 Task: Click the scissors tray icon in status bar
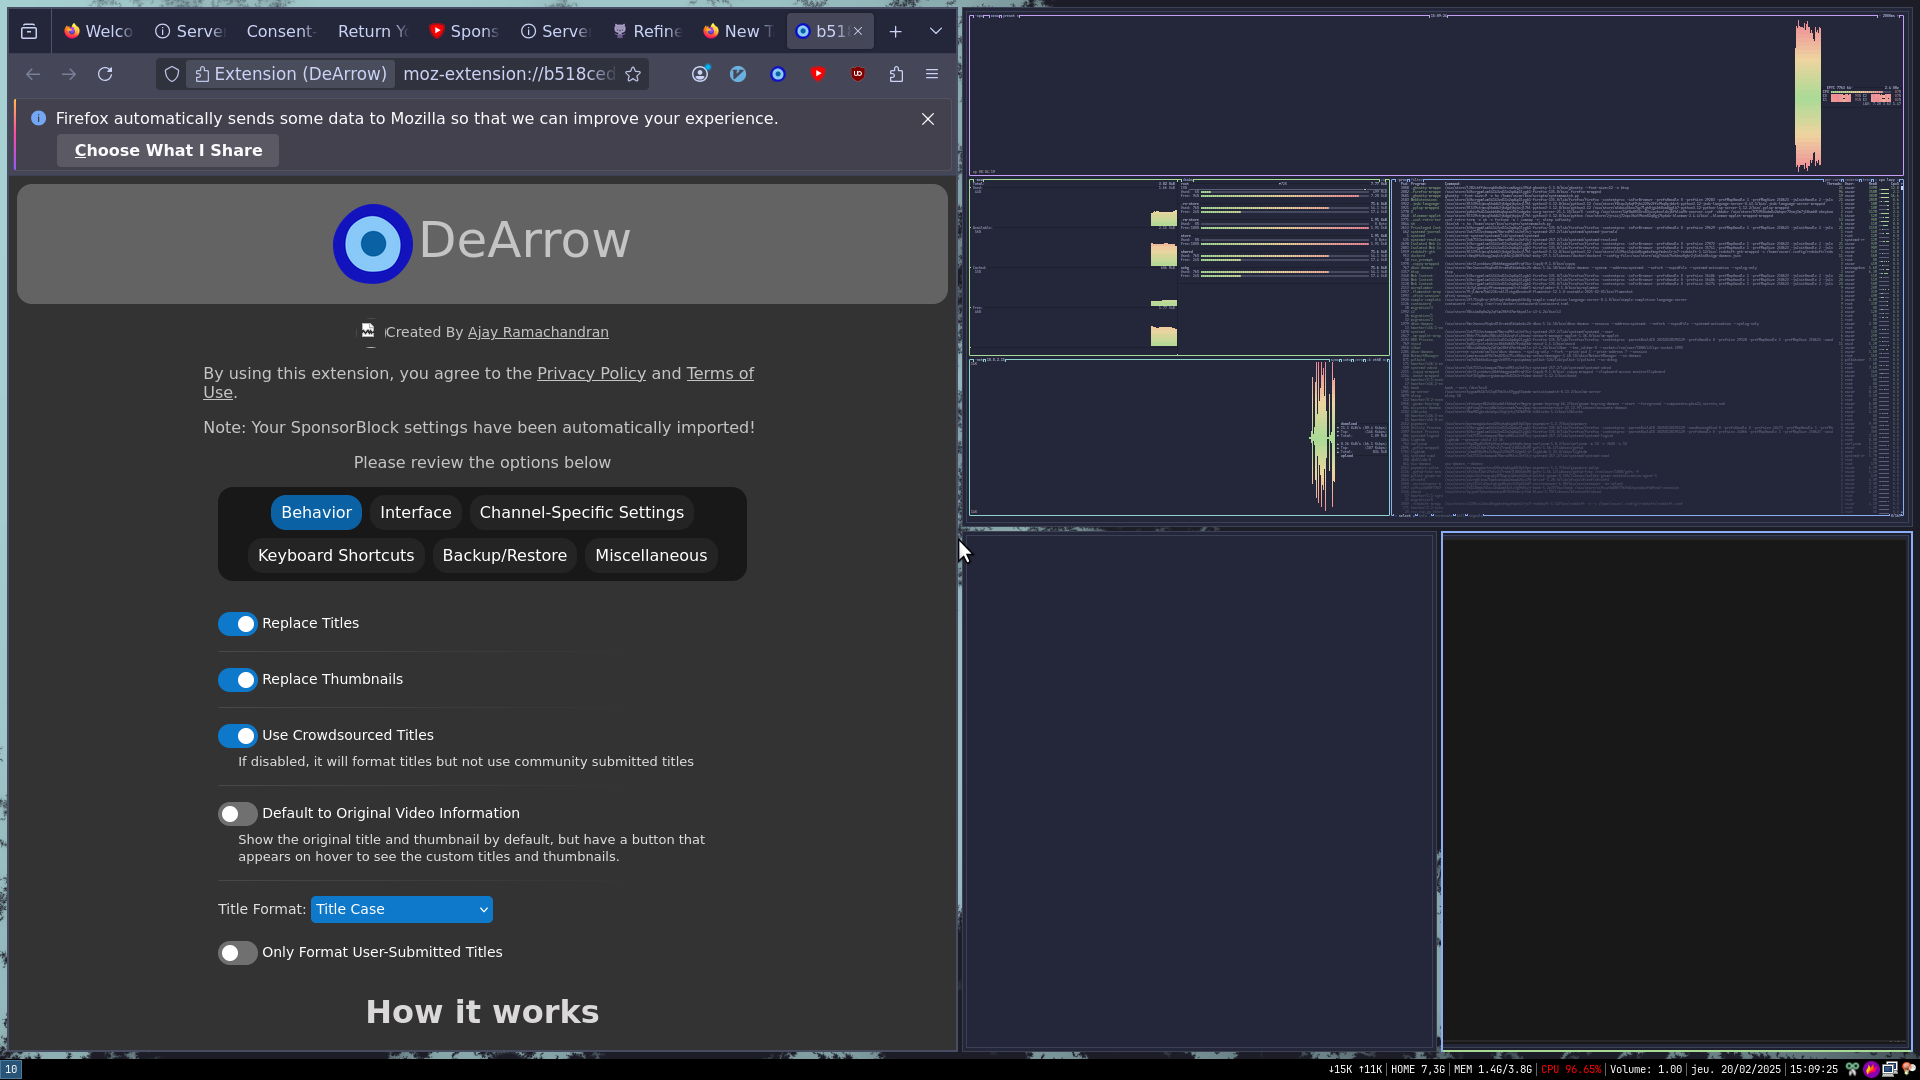(x=1852, y=1069)
